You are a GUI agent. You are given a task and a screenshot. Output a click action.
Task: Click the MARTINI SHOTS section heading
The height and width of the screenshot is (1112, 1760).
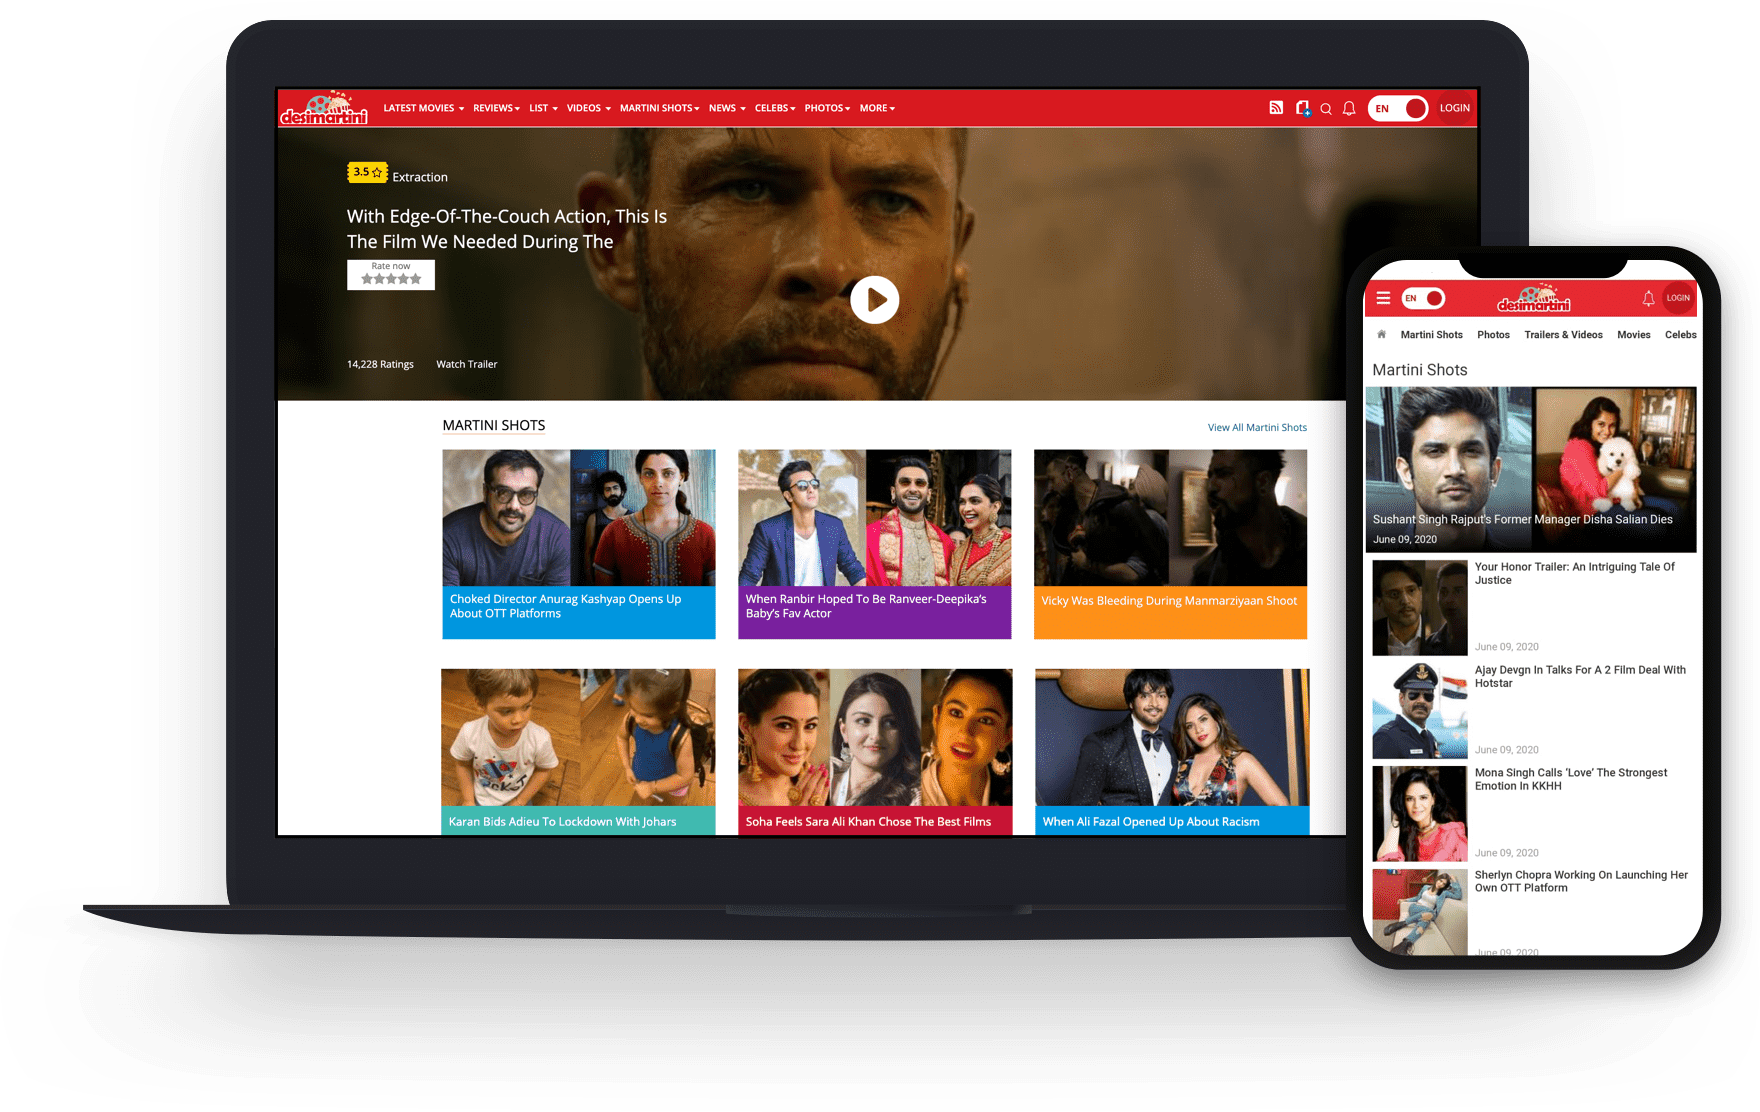click(494, 425)
